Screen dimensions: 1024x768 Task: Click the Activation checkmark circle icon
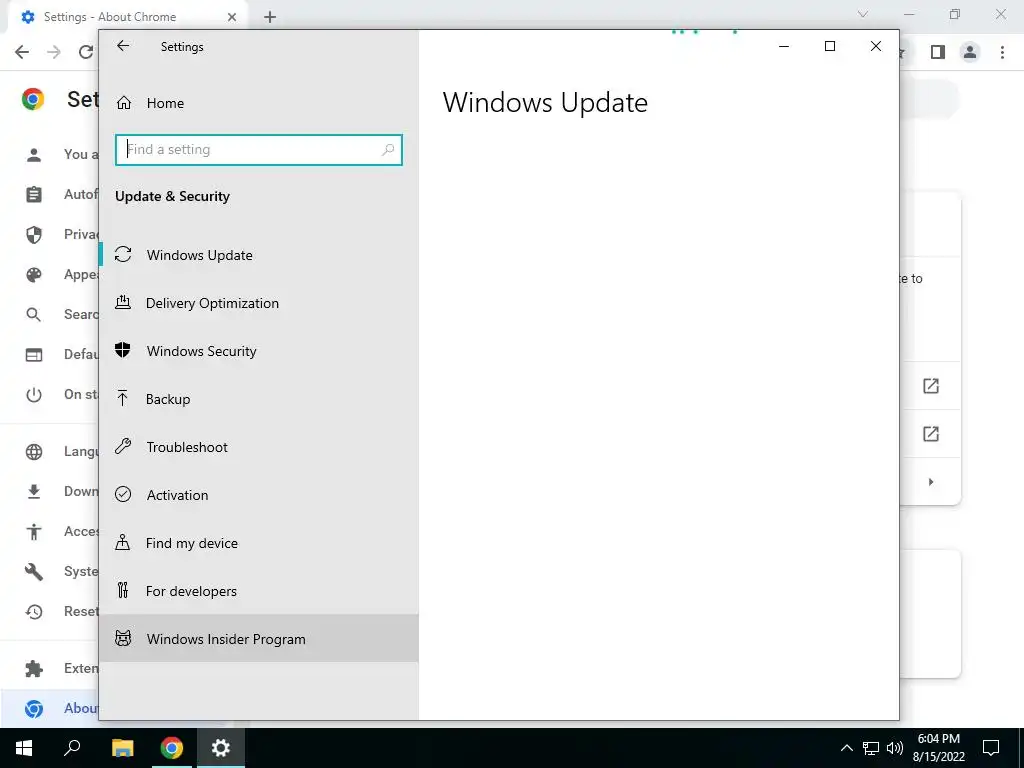pos(123,494)
